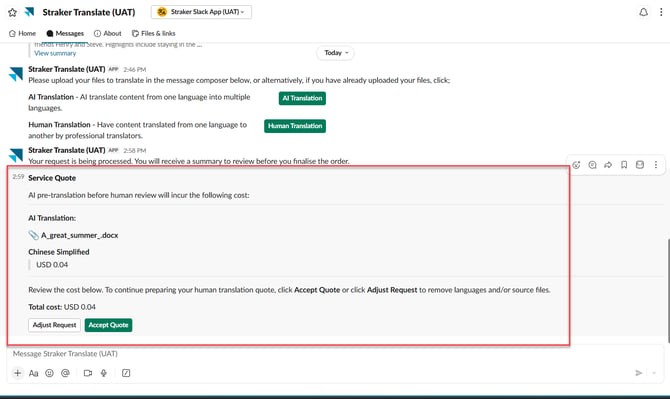Click the Total cost: USD 0.04 text
Screen dimensions: 670x399
(62, 307)
